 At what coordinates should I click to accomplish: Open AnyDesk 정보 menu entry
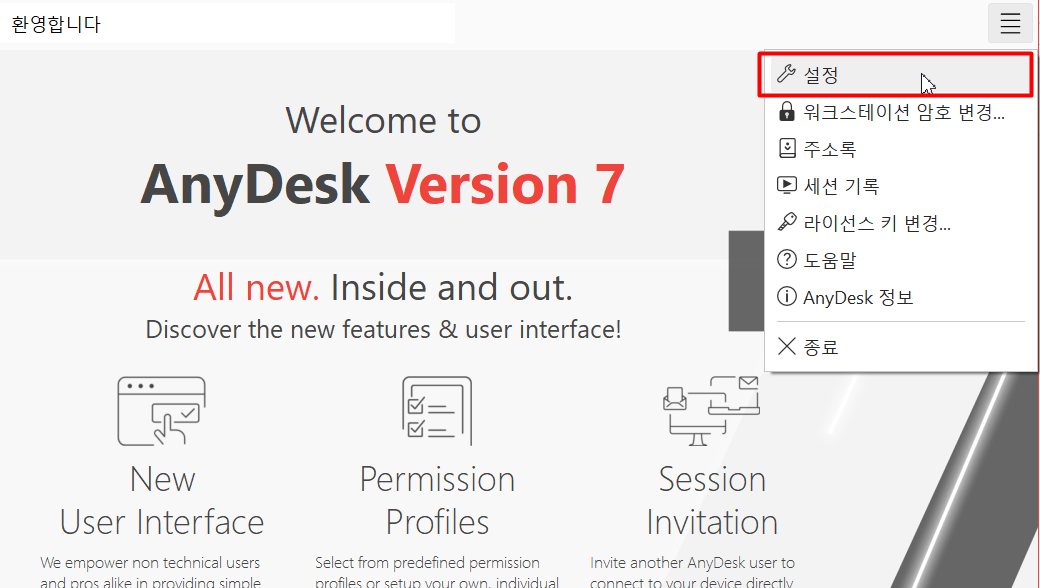[900, 297]
